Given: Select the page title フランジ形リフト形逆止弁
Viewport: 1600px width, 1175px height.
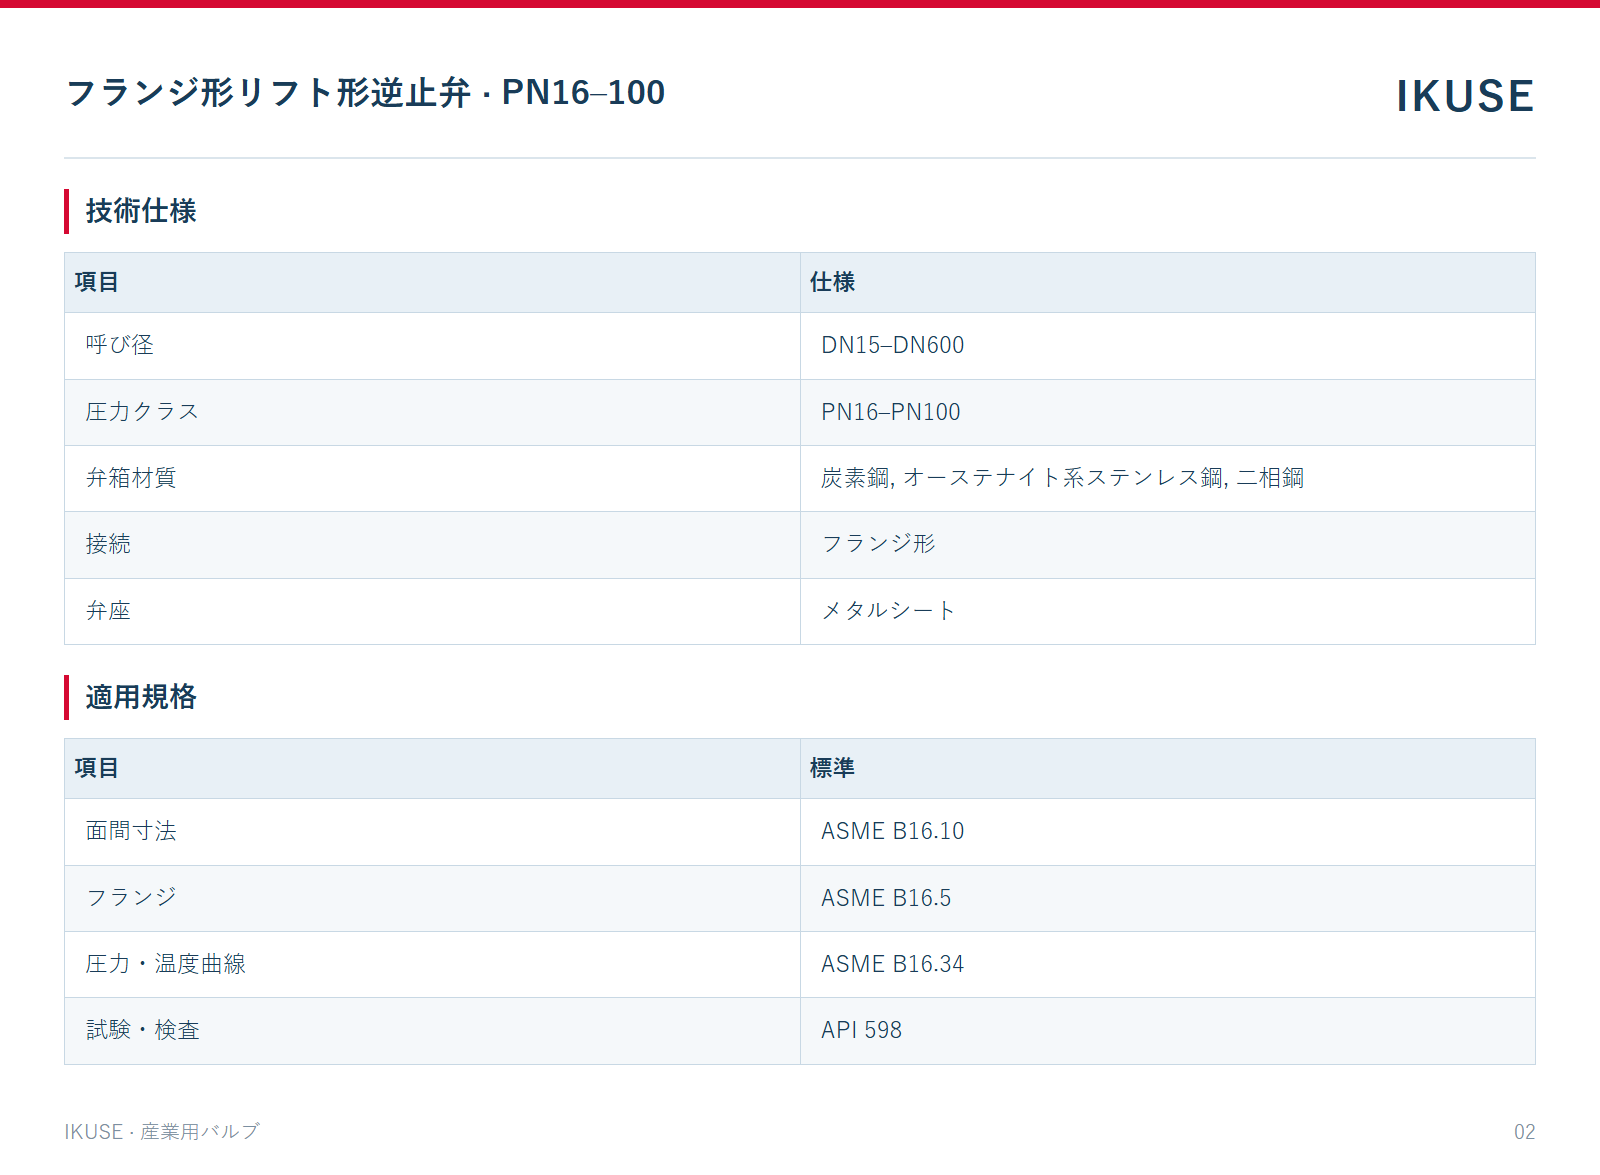Looking at the screenshot, I should (x=268, y=92).
